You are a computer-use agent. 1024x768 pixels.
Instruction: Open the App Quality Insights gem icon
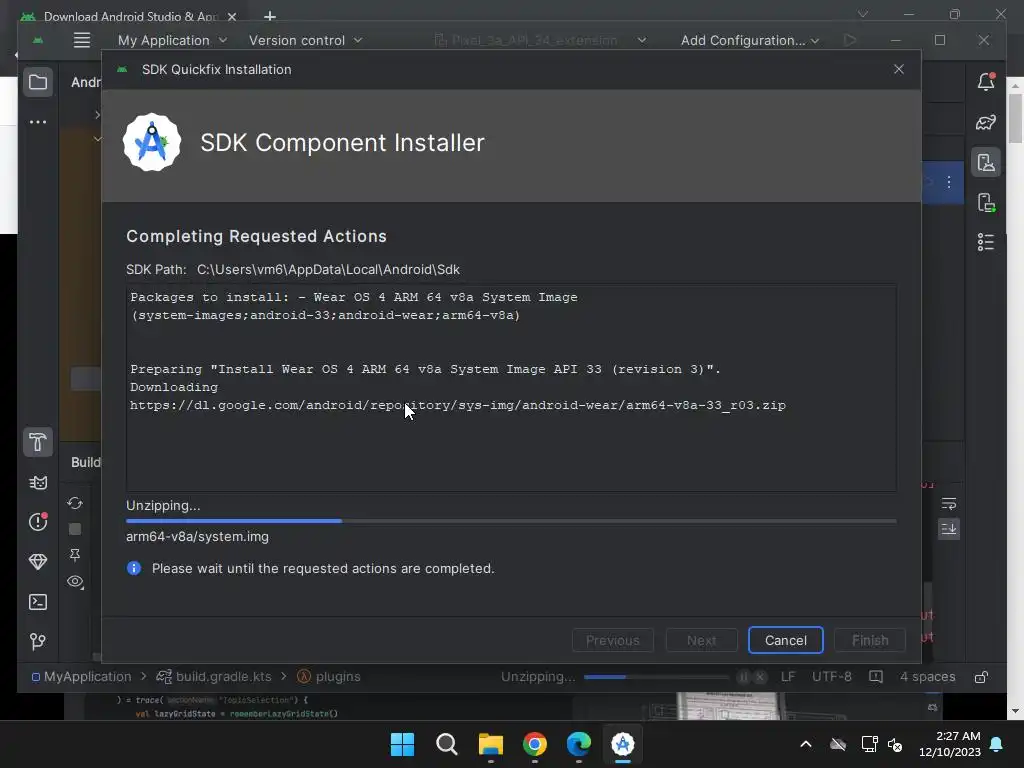coord(38,562)
